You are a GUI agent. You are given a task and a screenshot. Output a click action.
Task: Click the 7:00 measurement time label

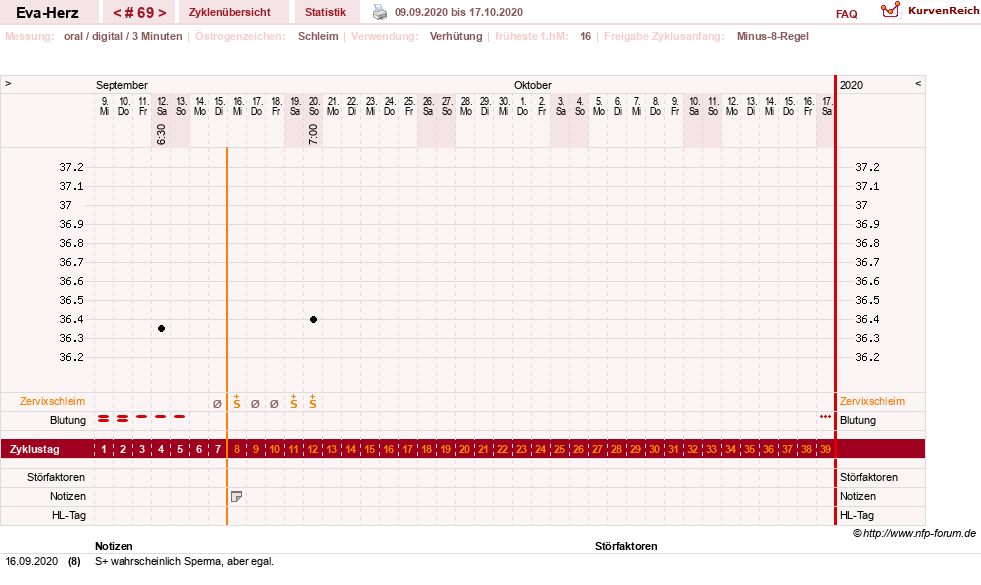coord(313,134)
